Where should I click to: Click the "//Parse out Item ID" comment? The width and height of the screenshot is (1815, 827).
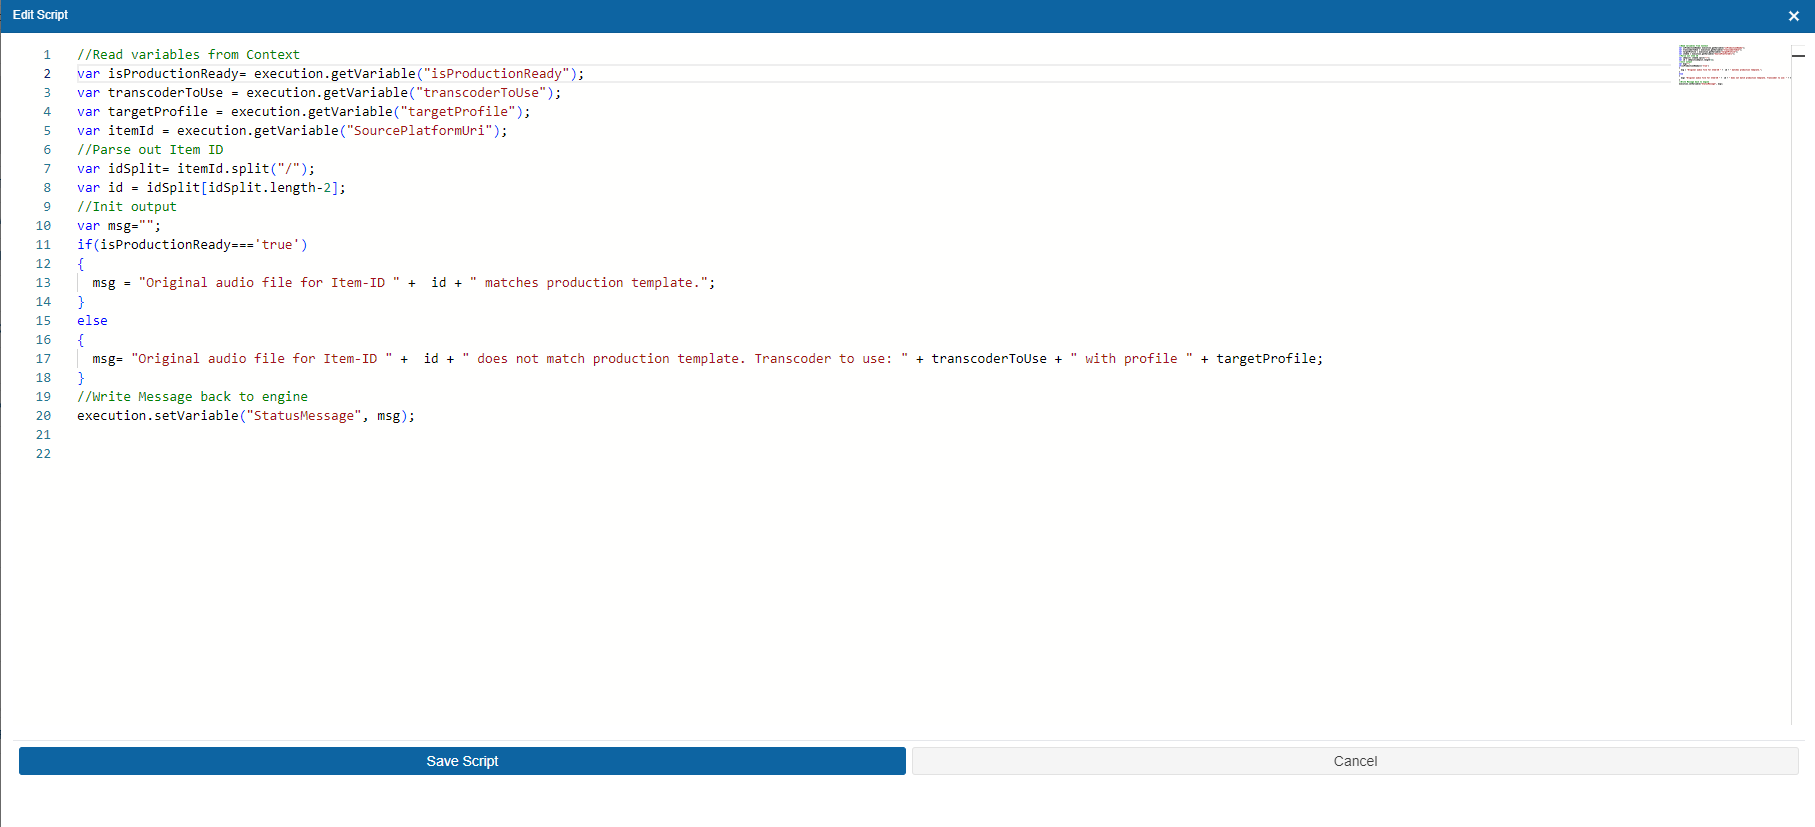[150, 150]
